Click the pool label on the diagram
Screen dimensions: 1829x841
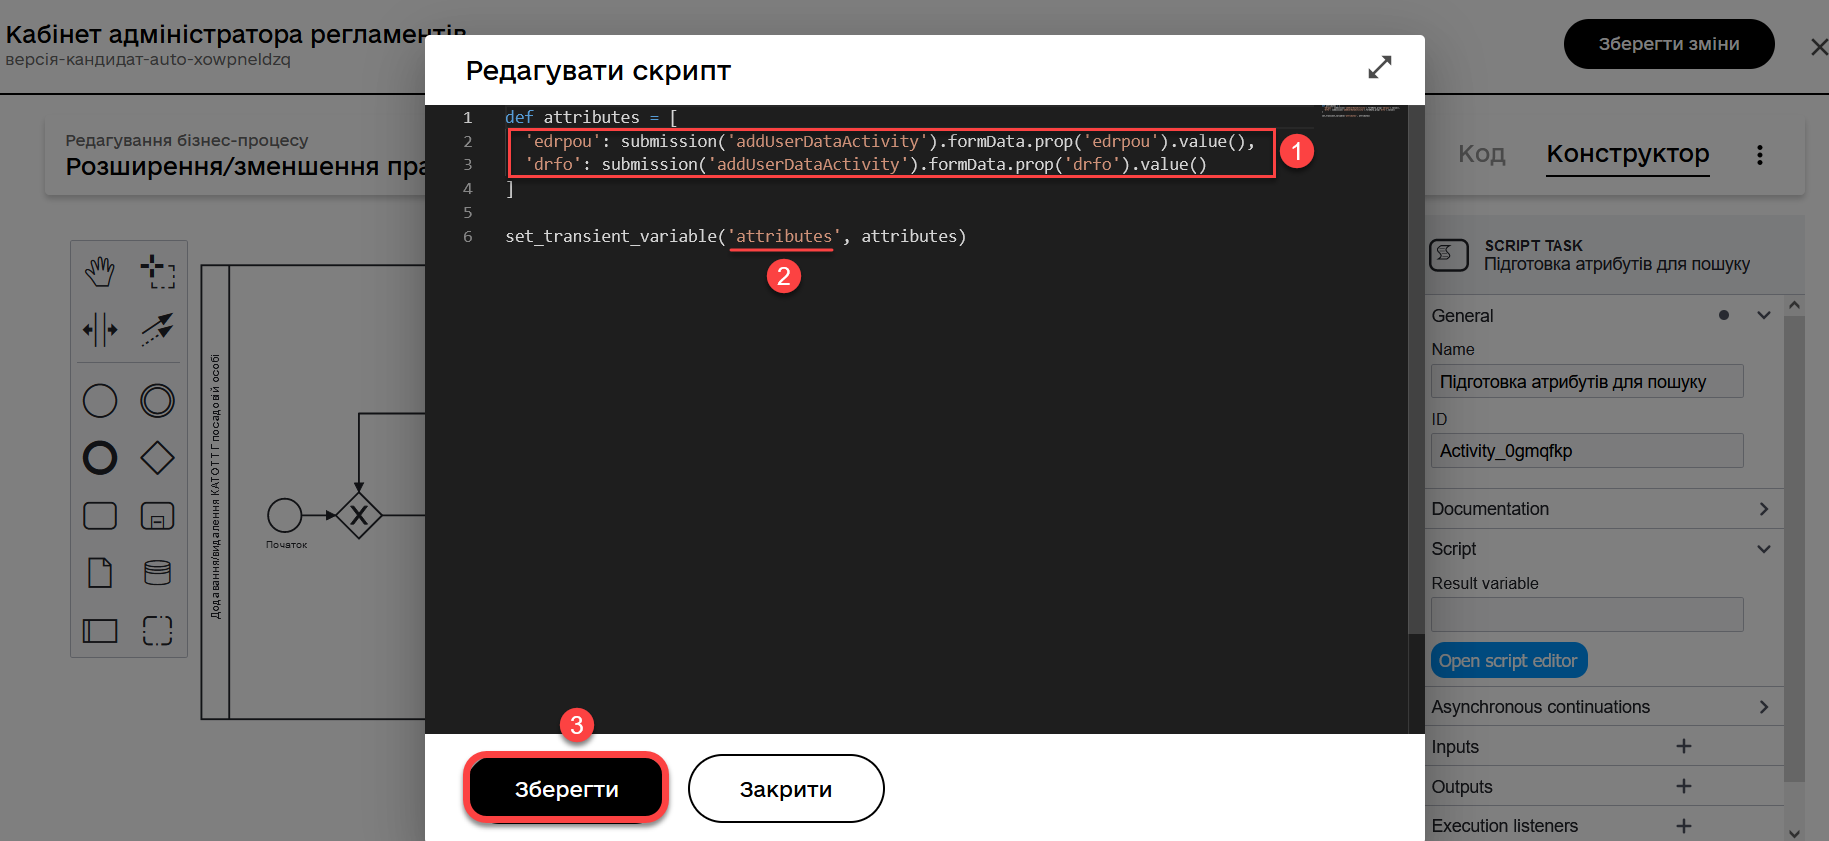(x=215, y=487)
